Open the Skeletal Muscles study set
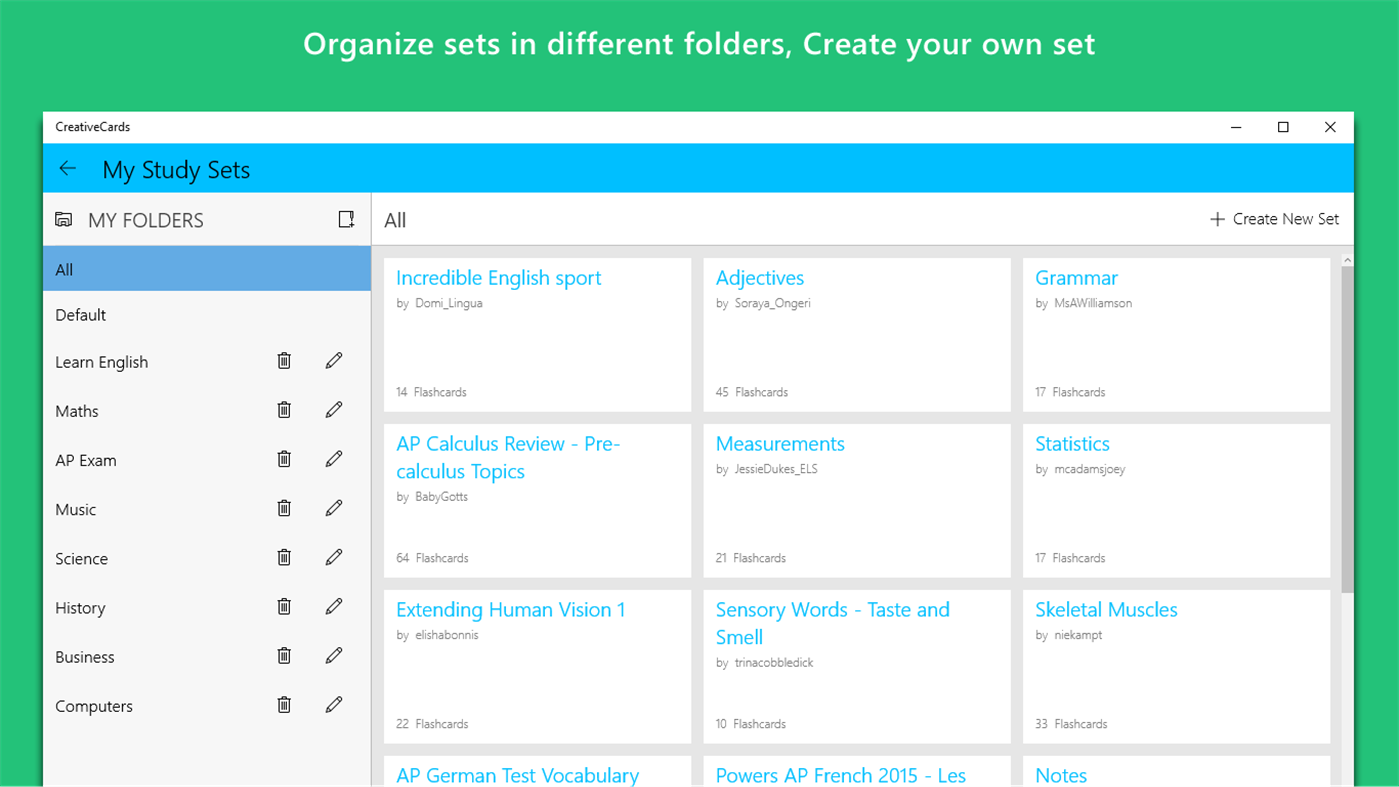 [1106, 609]
